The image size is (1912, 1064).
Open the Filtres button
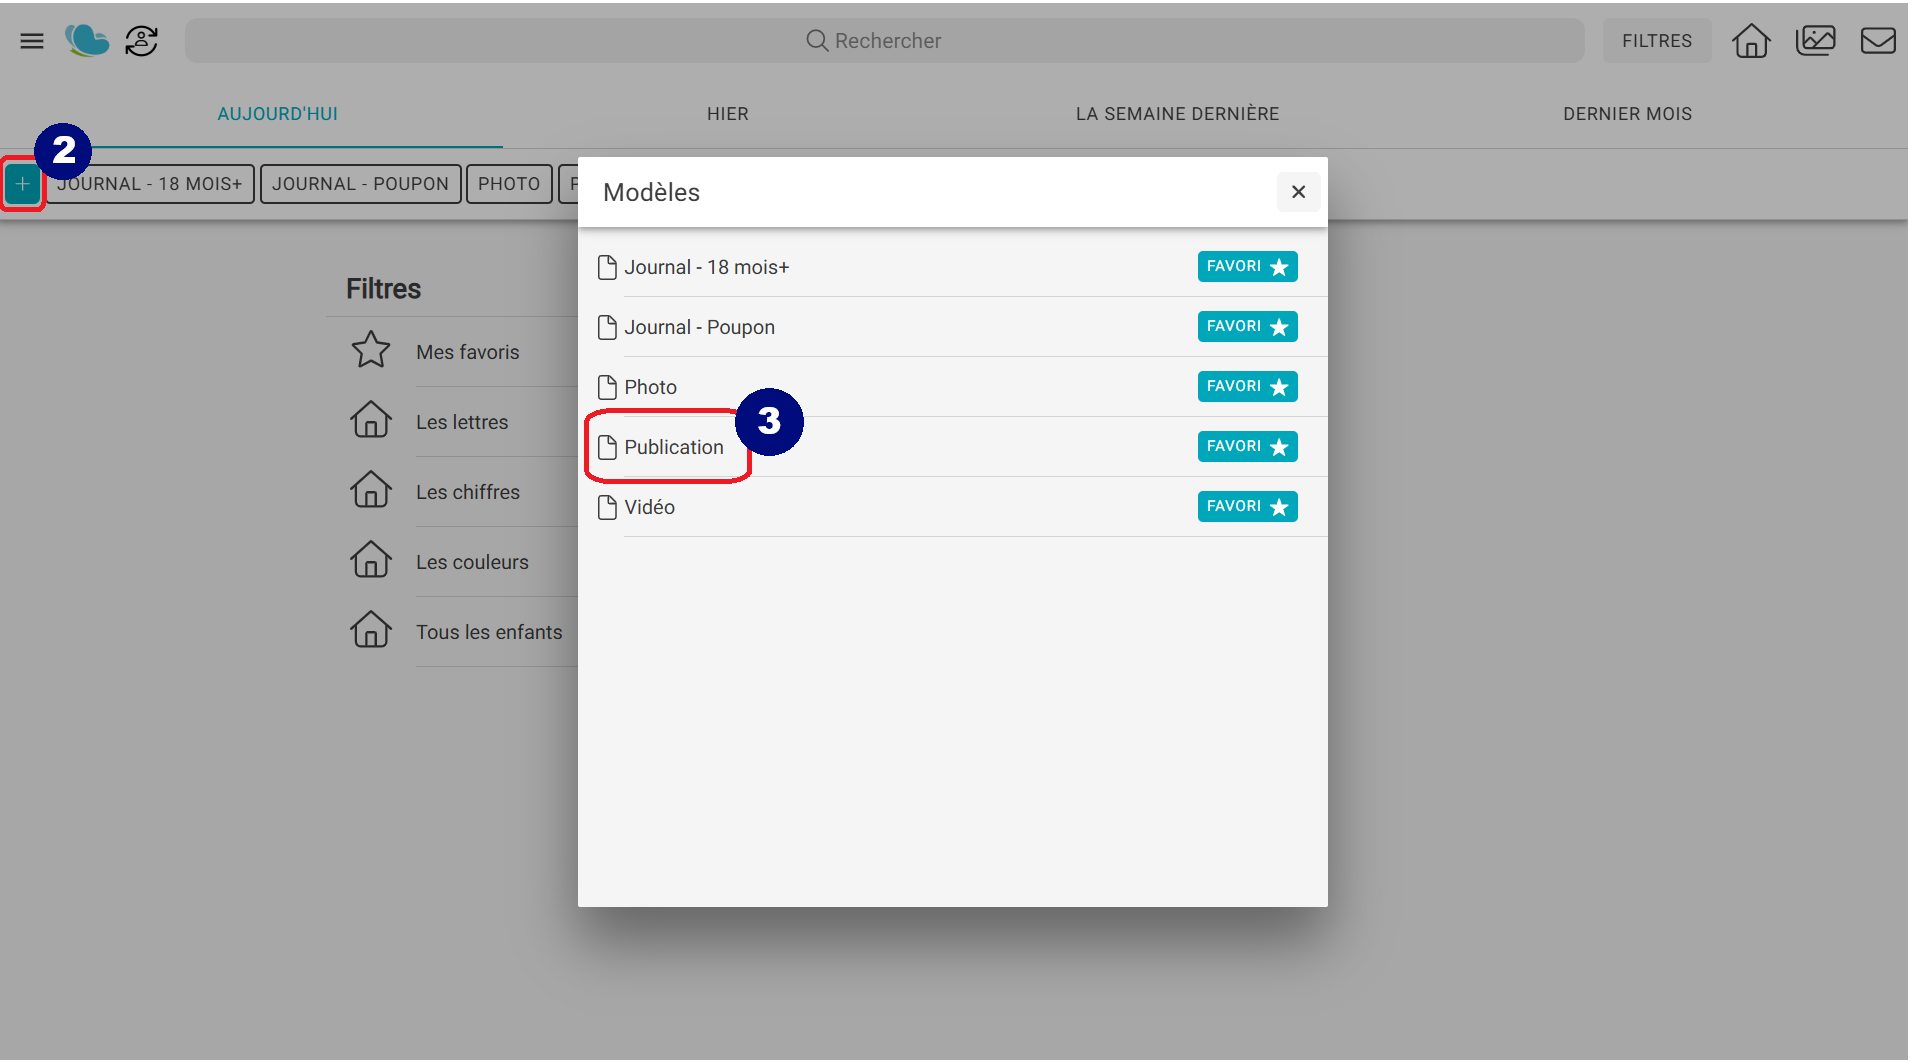click(1656, 41)
